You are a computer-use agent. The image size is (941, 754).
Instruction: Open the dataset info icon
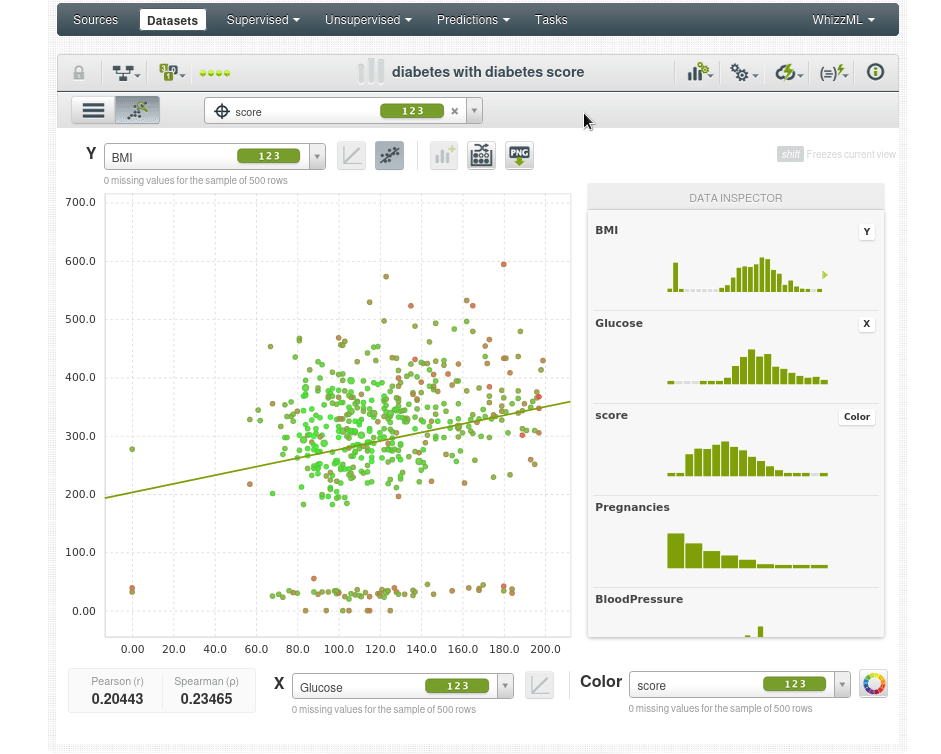875,72
